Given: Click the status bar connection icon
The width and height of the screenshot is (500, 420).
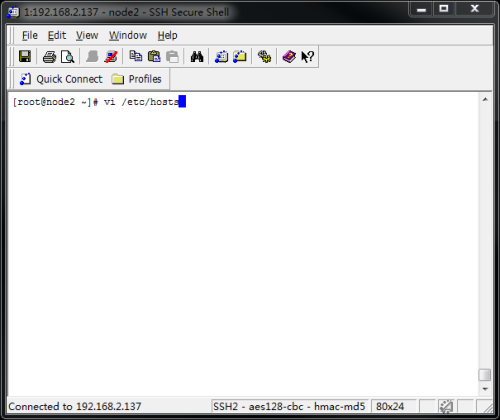Looking at the screenshot, I should pyautogui.click(x=446, y=406).
